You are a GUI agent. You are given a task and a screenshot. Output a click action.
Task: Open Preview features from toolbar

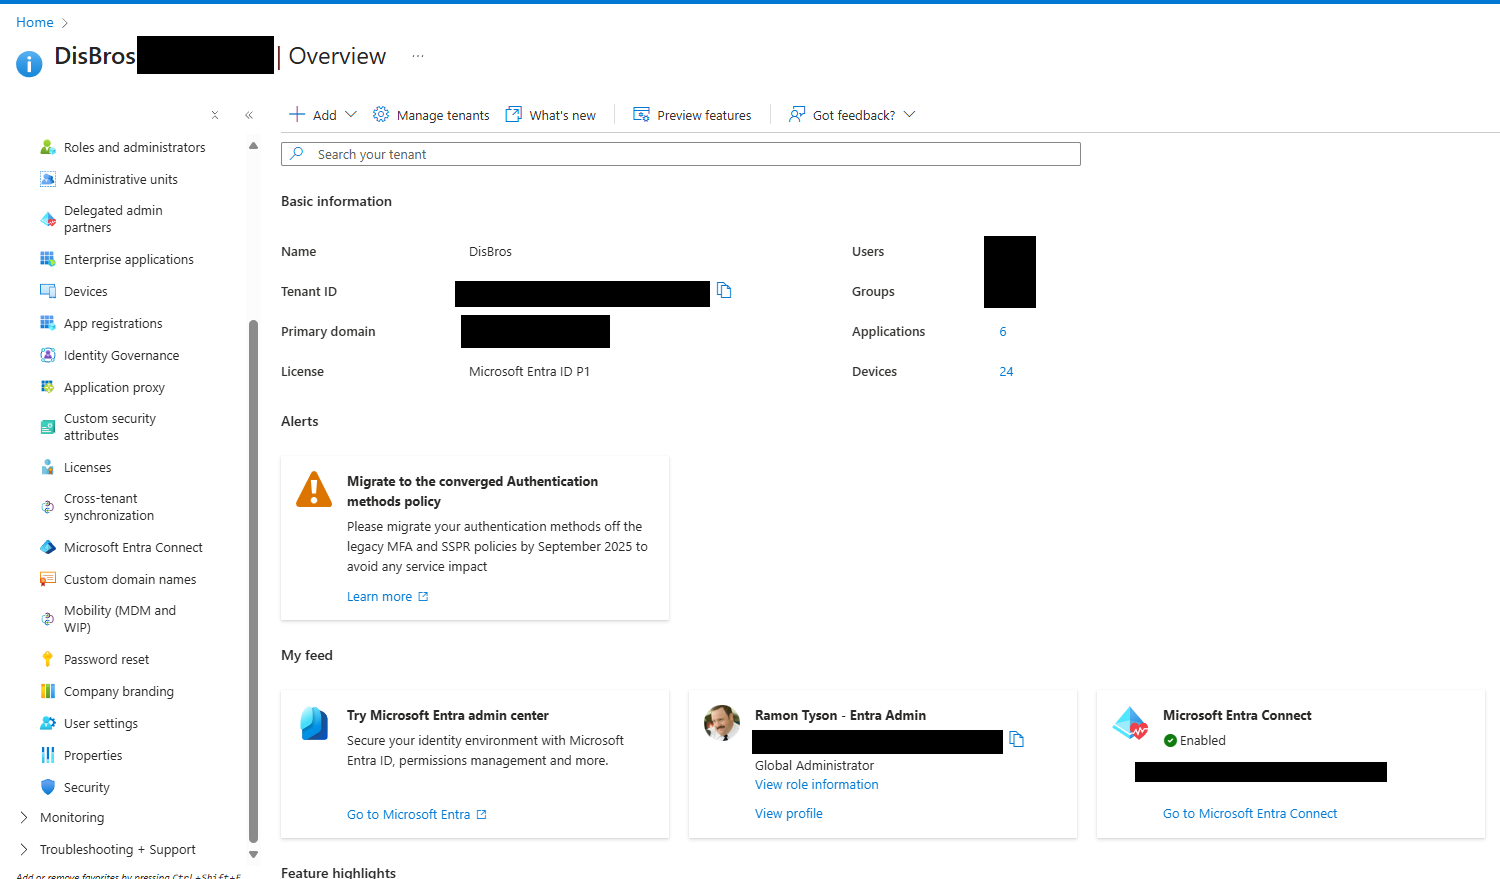(x=692, y=115)
